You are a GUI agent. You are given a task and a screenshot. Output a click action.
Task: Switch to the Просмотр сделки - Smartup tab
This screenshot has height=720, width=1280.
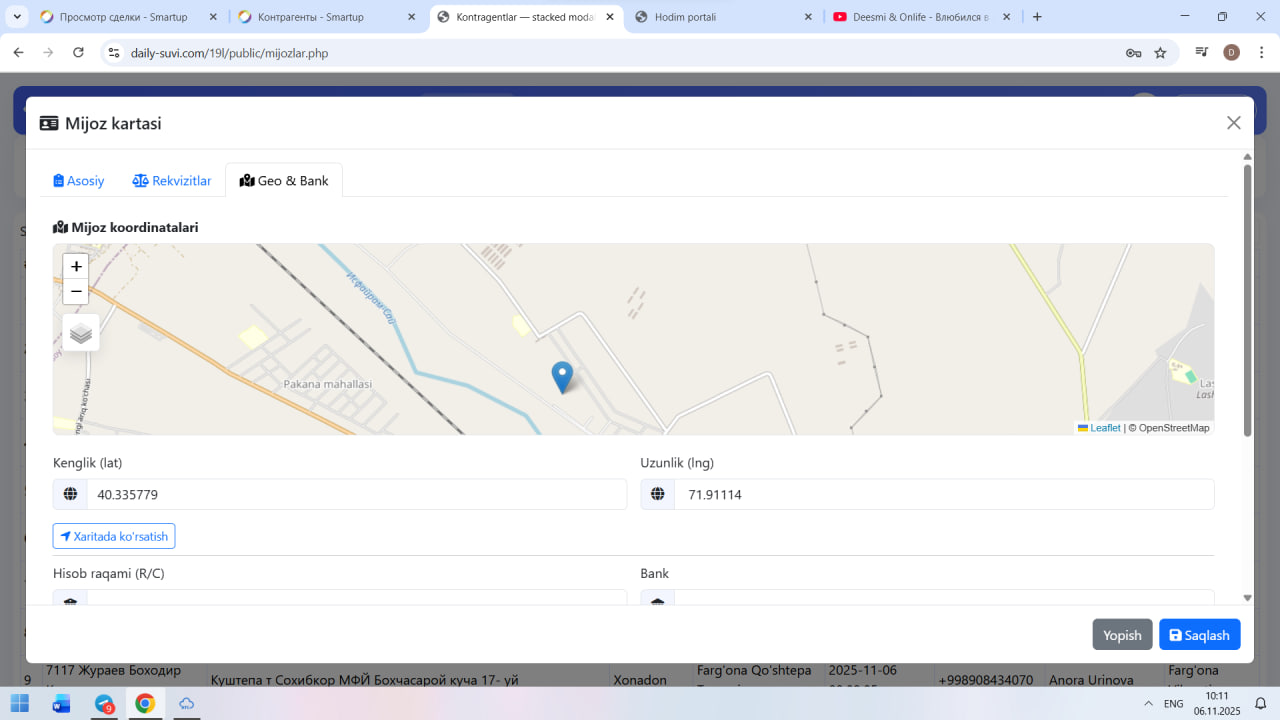tap(123, 17)
